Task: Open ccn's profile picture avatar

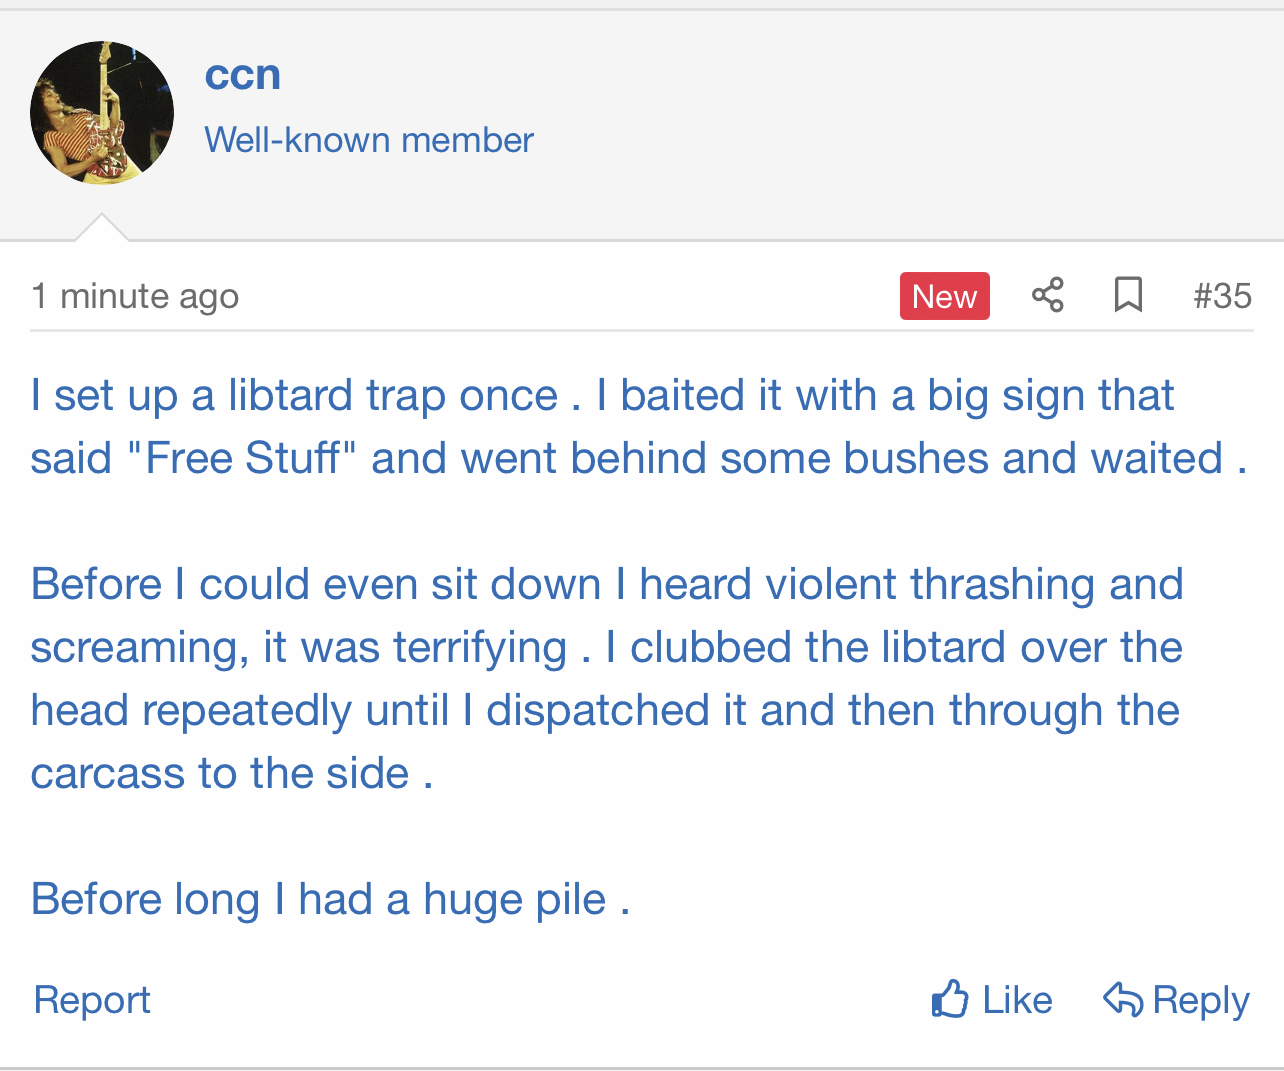Action: [x=102, y=113]
